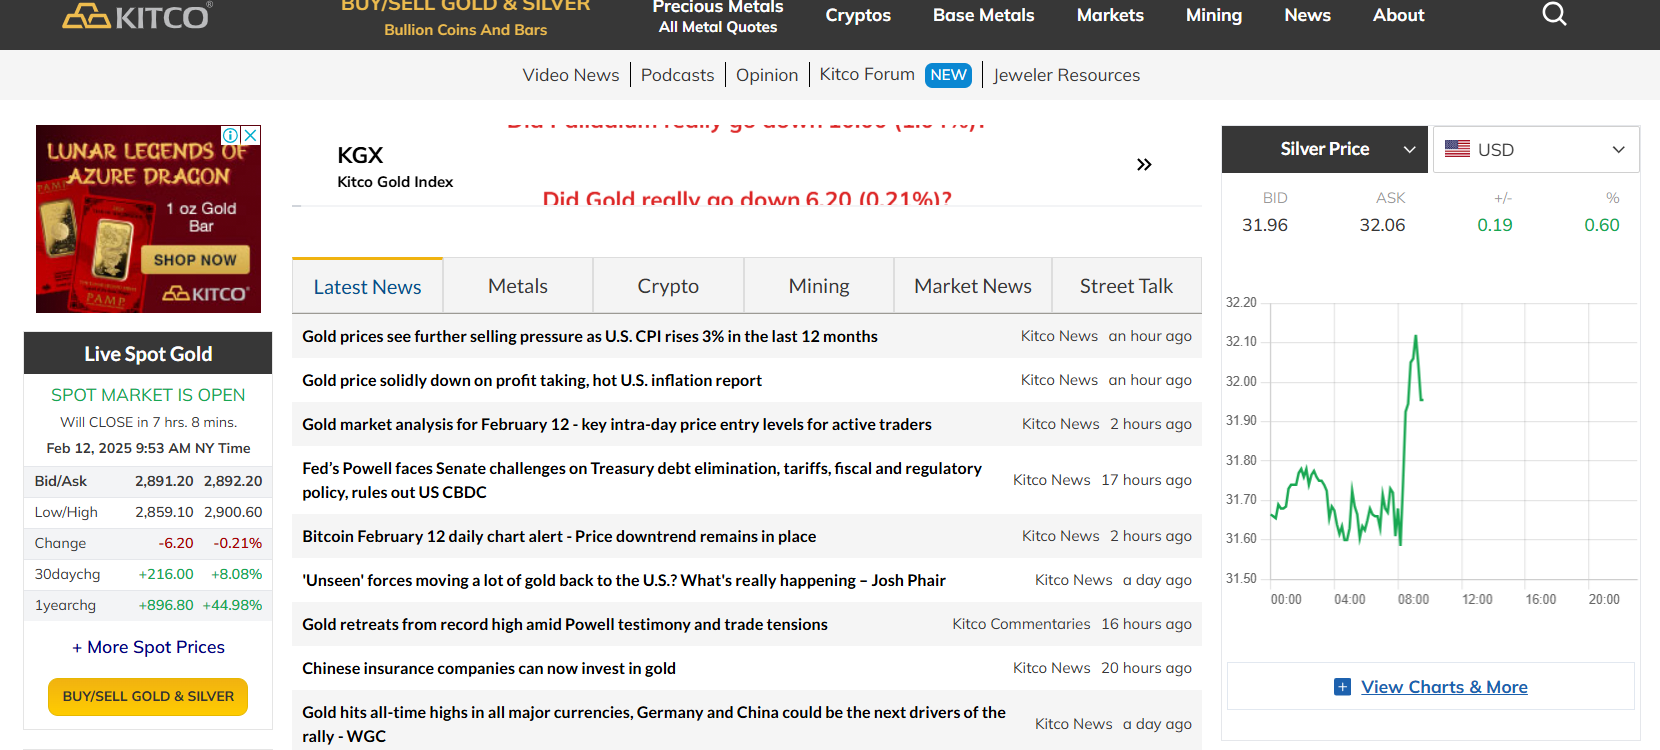
Task: Click gold bid value 2,891.20
Action: click(x=164, y=481)
